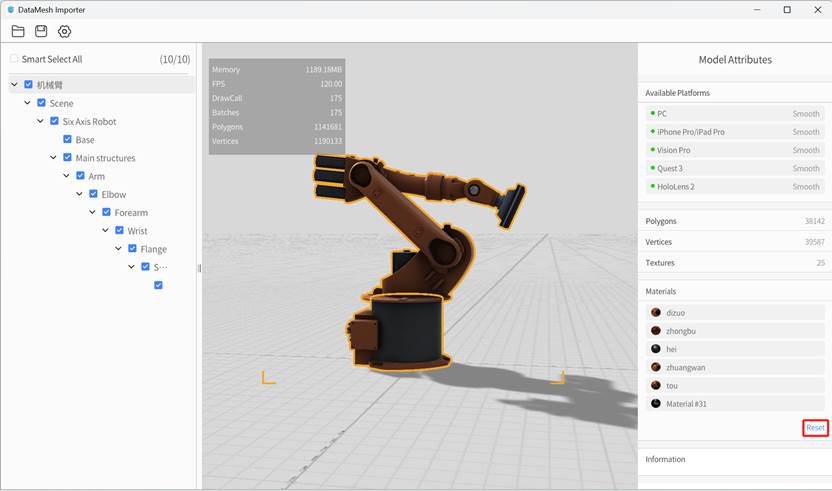Viewport: 832px width, 491px height.
Task: Select the iPhone Pro/iPad Pro platform row
Action: point(735,132)
